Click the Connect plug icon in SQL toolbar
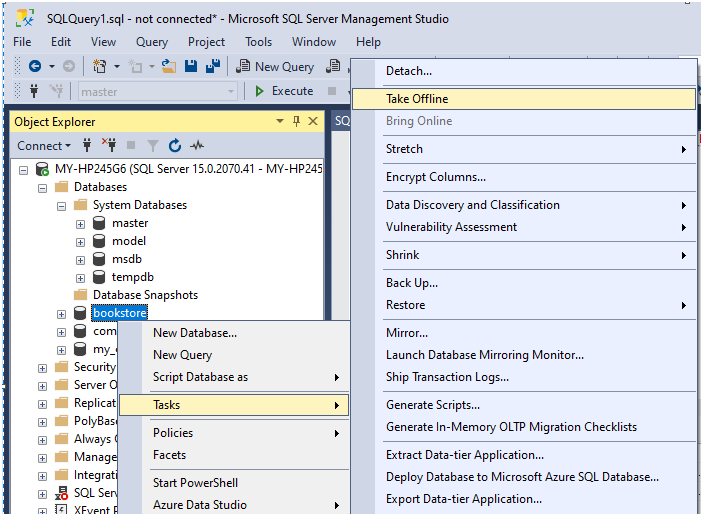This screenshot has height=516, width=703. tap(34, 91)
